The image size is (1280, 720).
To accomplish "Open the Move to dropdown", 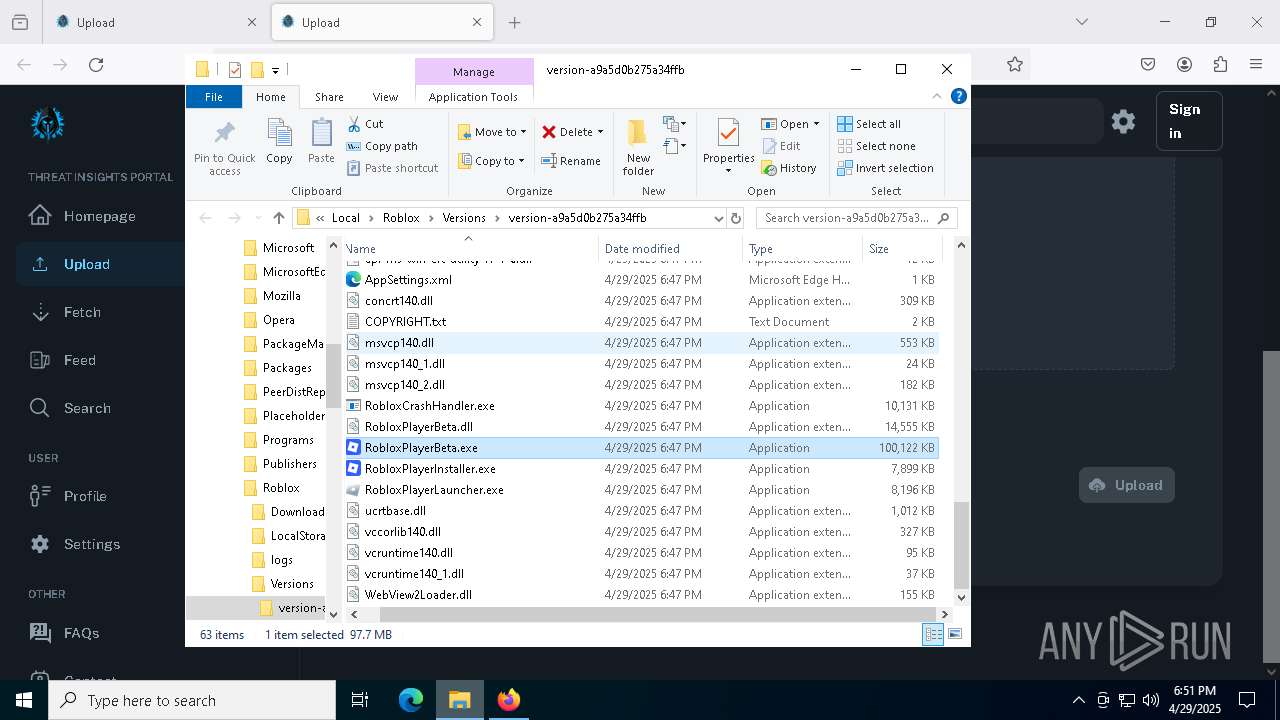I will pyautogui.click(x=492, y=132).
